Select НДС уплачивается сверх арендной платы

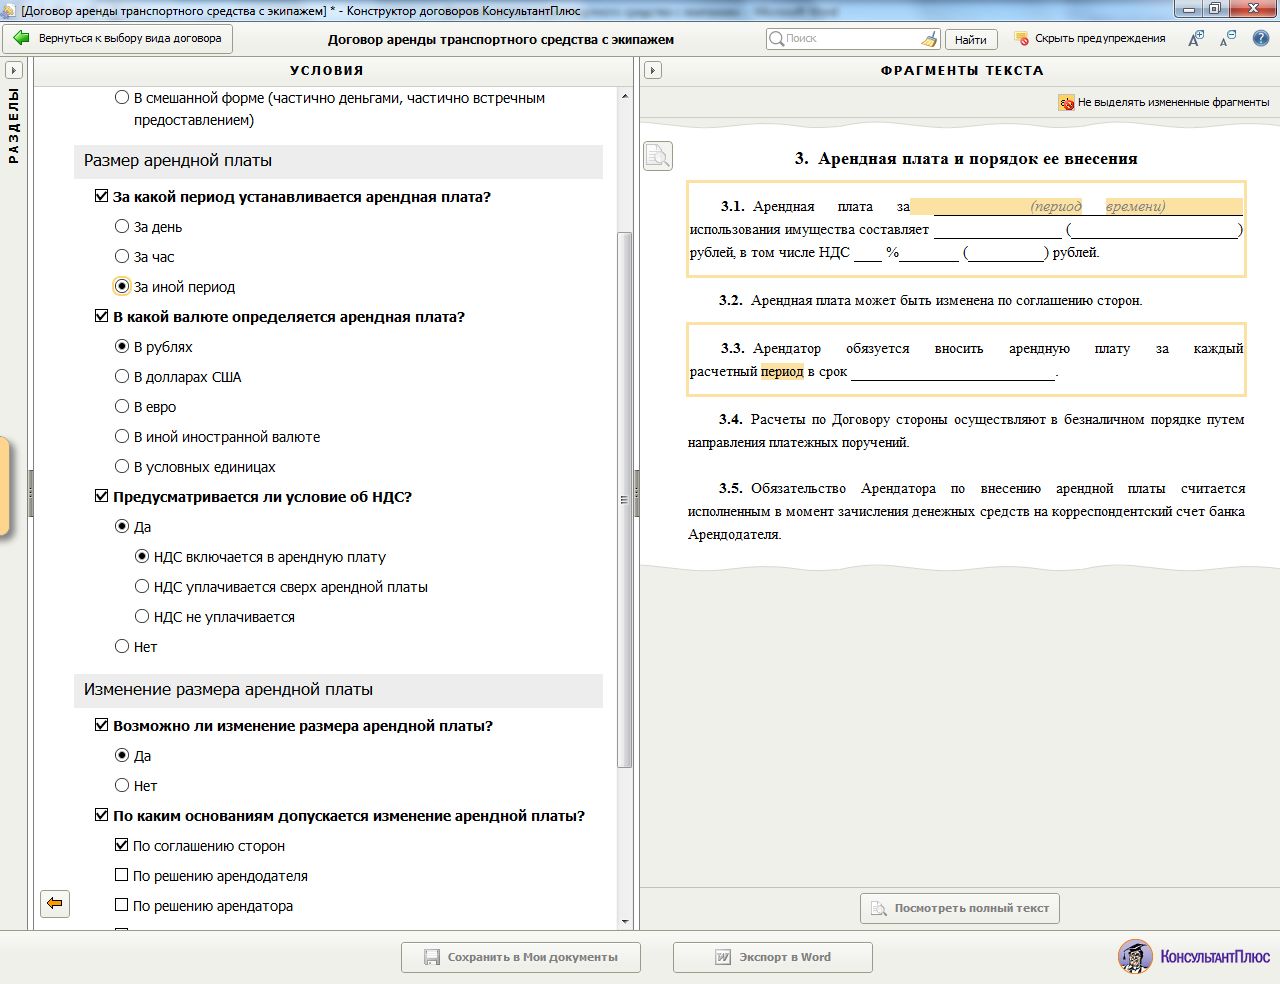click(142, 586)
